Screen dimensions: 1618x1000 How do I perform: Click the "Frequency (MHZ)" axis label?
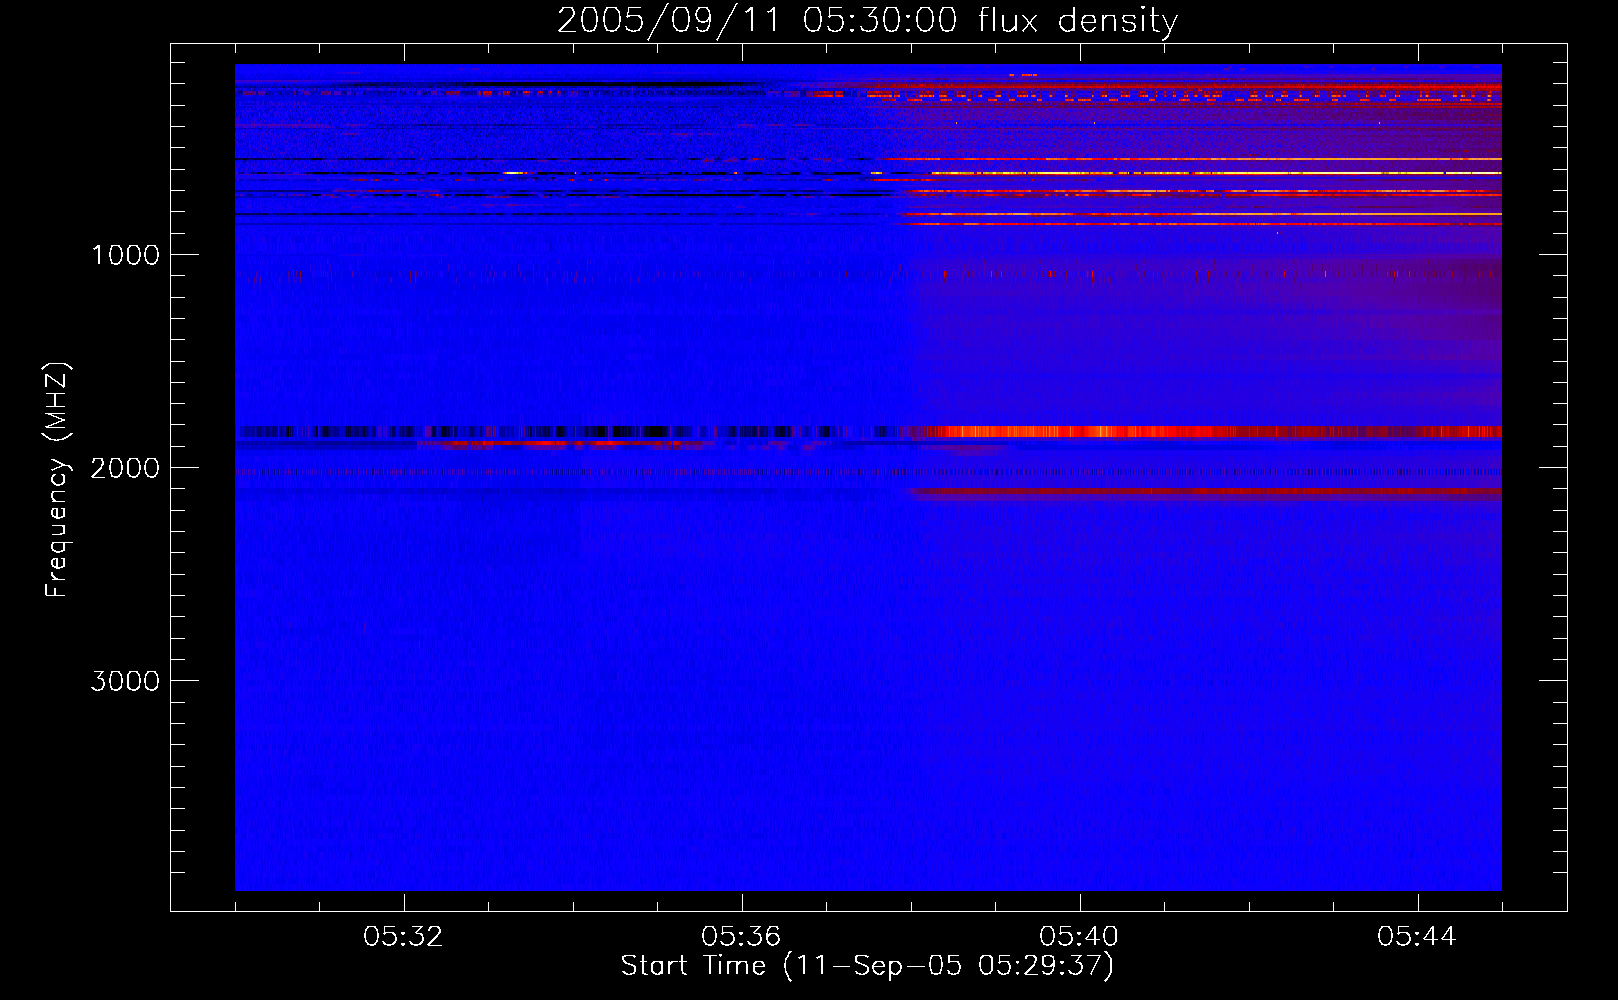(58, 480)
